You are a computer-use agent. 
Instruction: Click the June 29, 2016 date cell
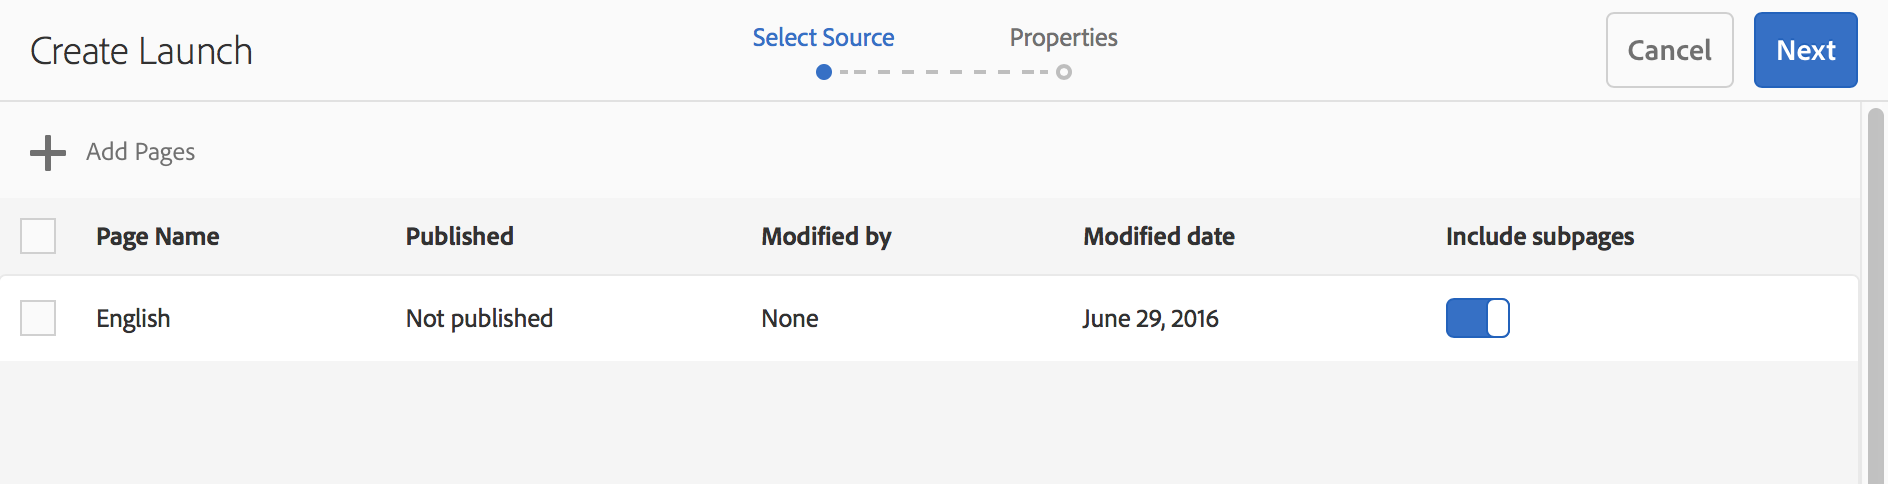tap(1150, 319)
